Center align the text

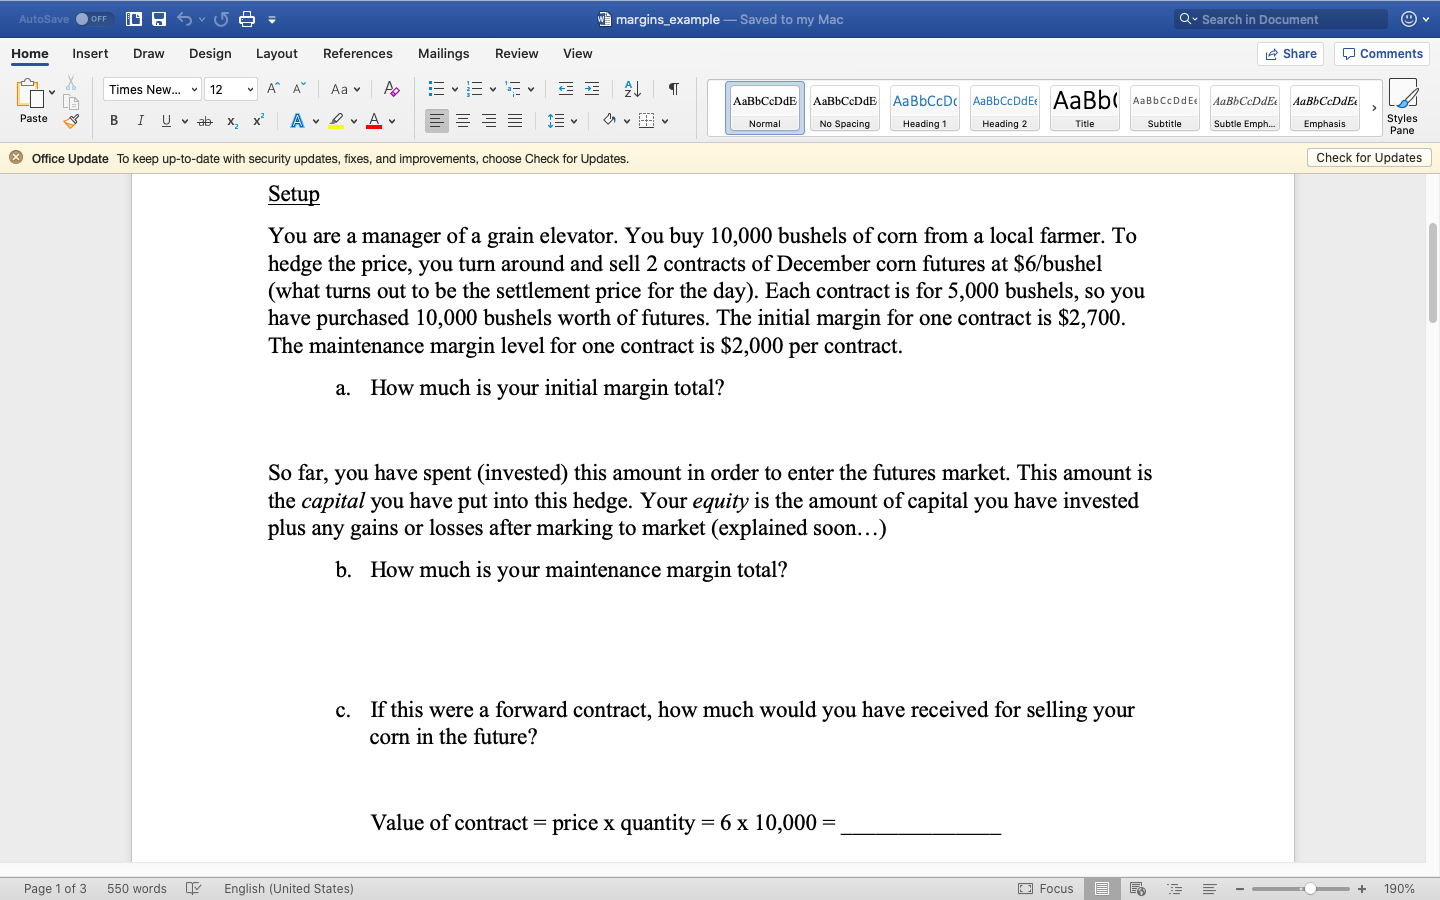[463, 121]
